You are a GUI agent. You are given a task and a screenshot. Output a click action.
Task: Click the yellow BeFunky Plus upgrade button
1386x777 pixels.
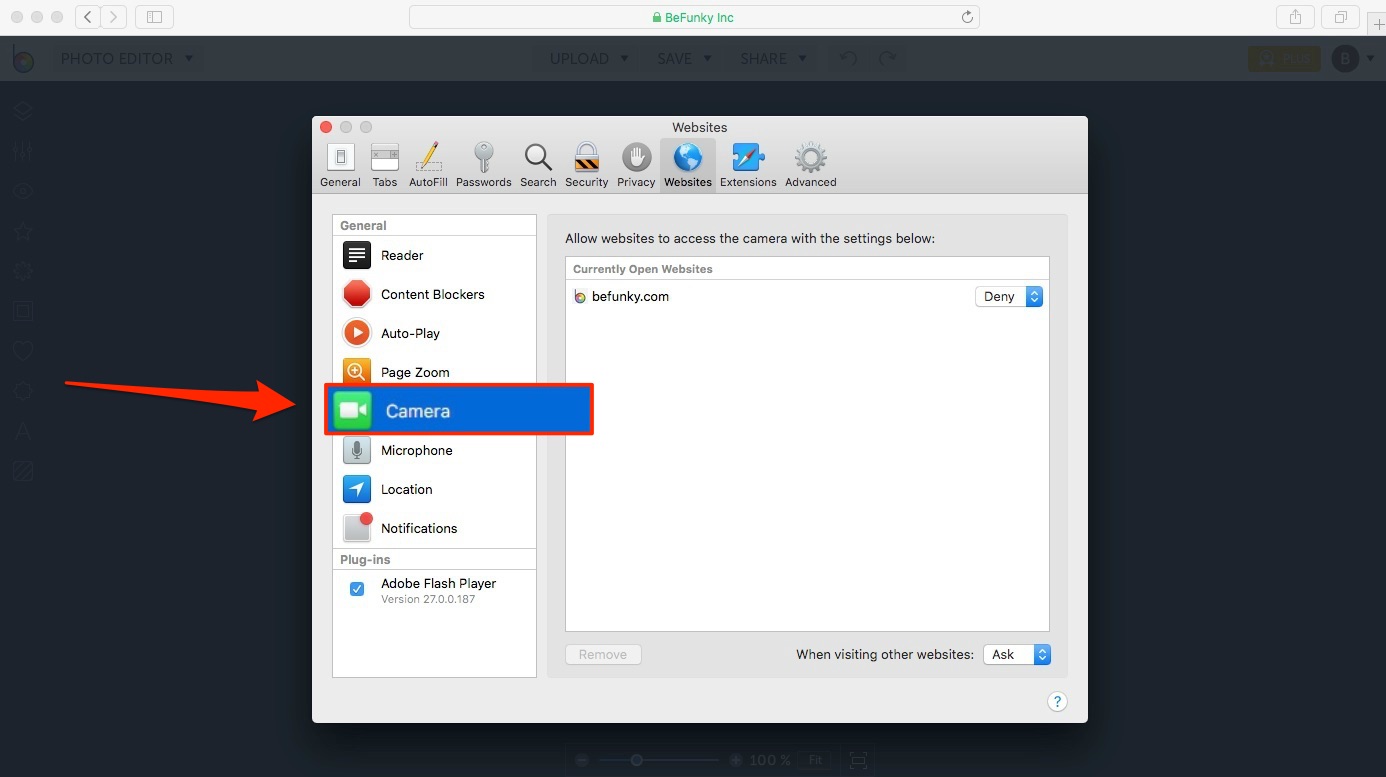click(1284, 59)
